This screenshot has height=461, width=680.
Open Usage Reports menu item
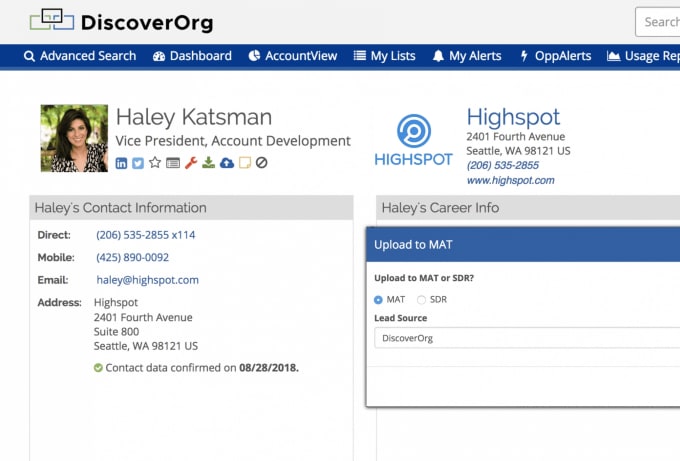pyautogui.click(x=644, y=56)
